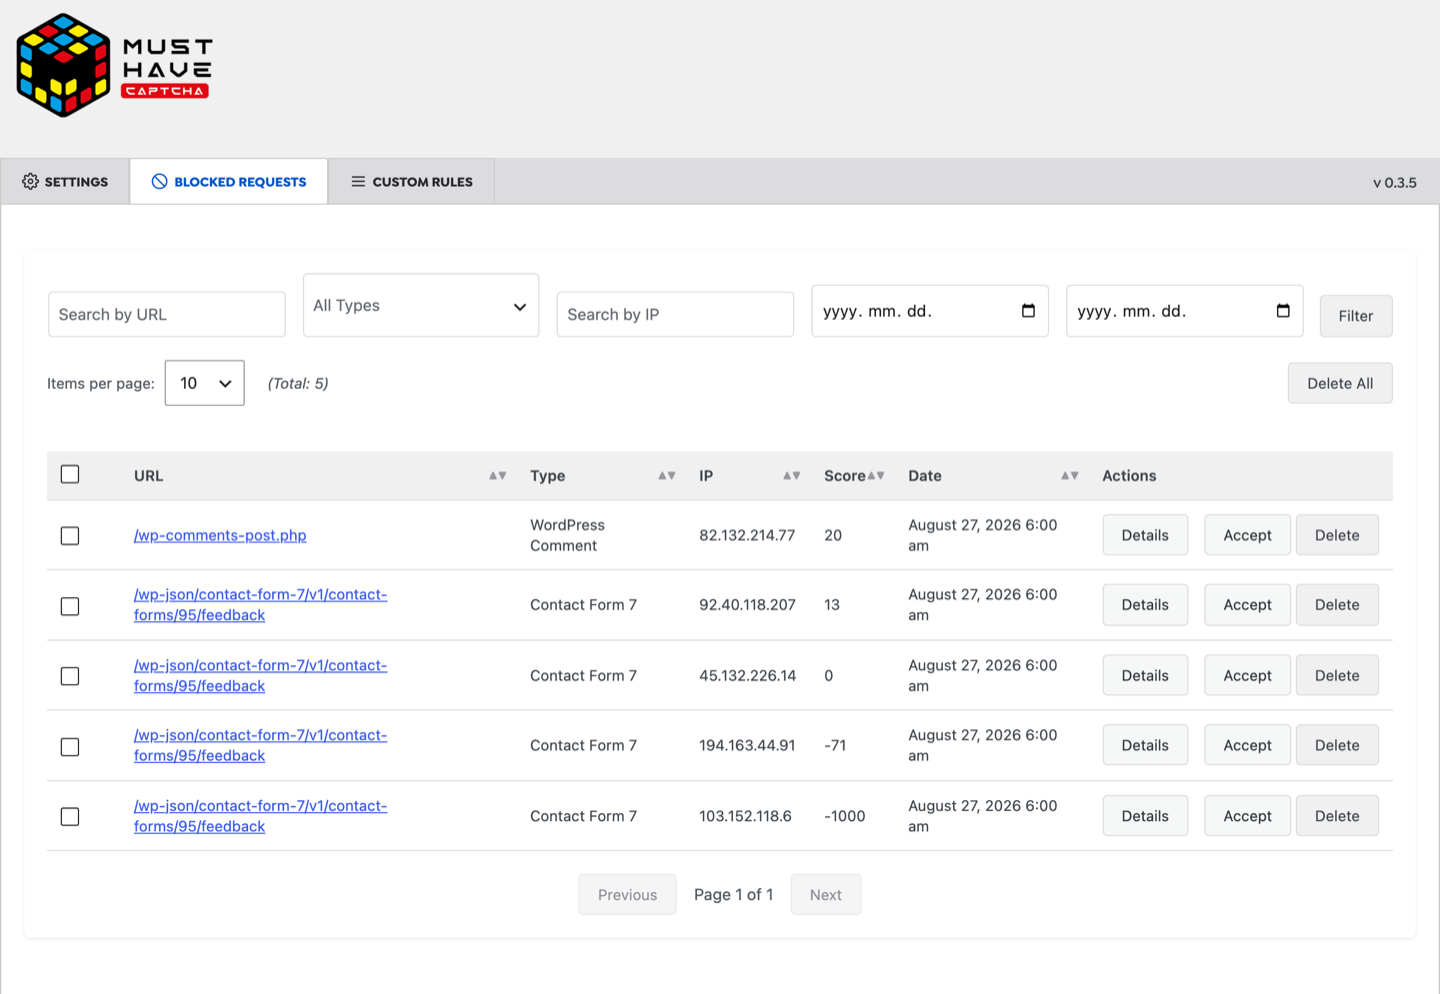
Task: Sort table by Type column arrows
Action: tap(667, 476)
